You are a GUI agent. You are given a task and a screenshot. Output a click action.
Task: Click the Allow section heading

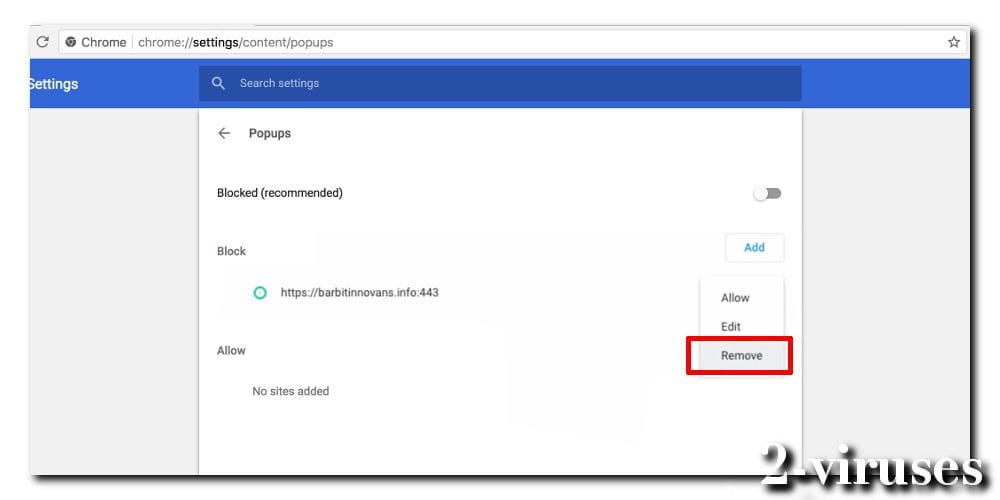[231, 350]
